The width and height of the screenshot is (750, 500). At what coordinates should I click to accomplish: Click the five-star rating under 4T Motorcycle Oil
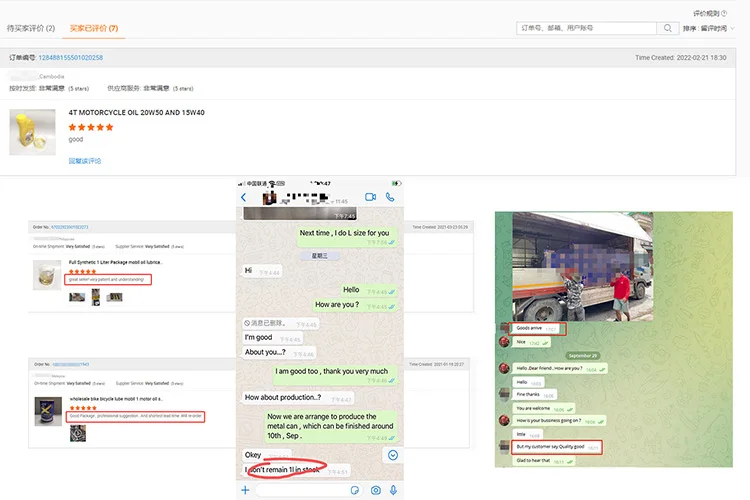[x=88, y=127]
